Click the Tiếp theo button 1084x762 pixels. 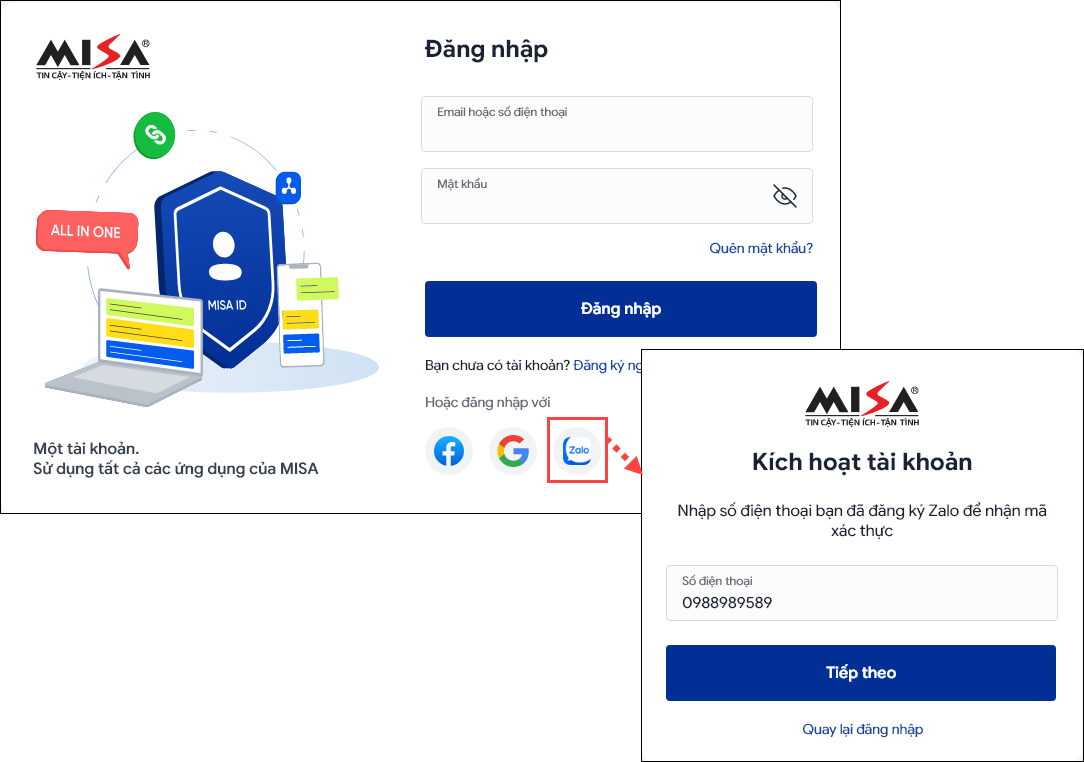(861, 673)
